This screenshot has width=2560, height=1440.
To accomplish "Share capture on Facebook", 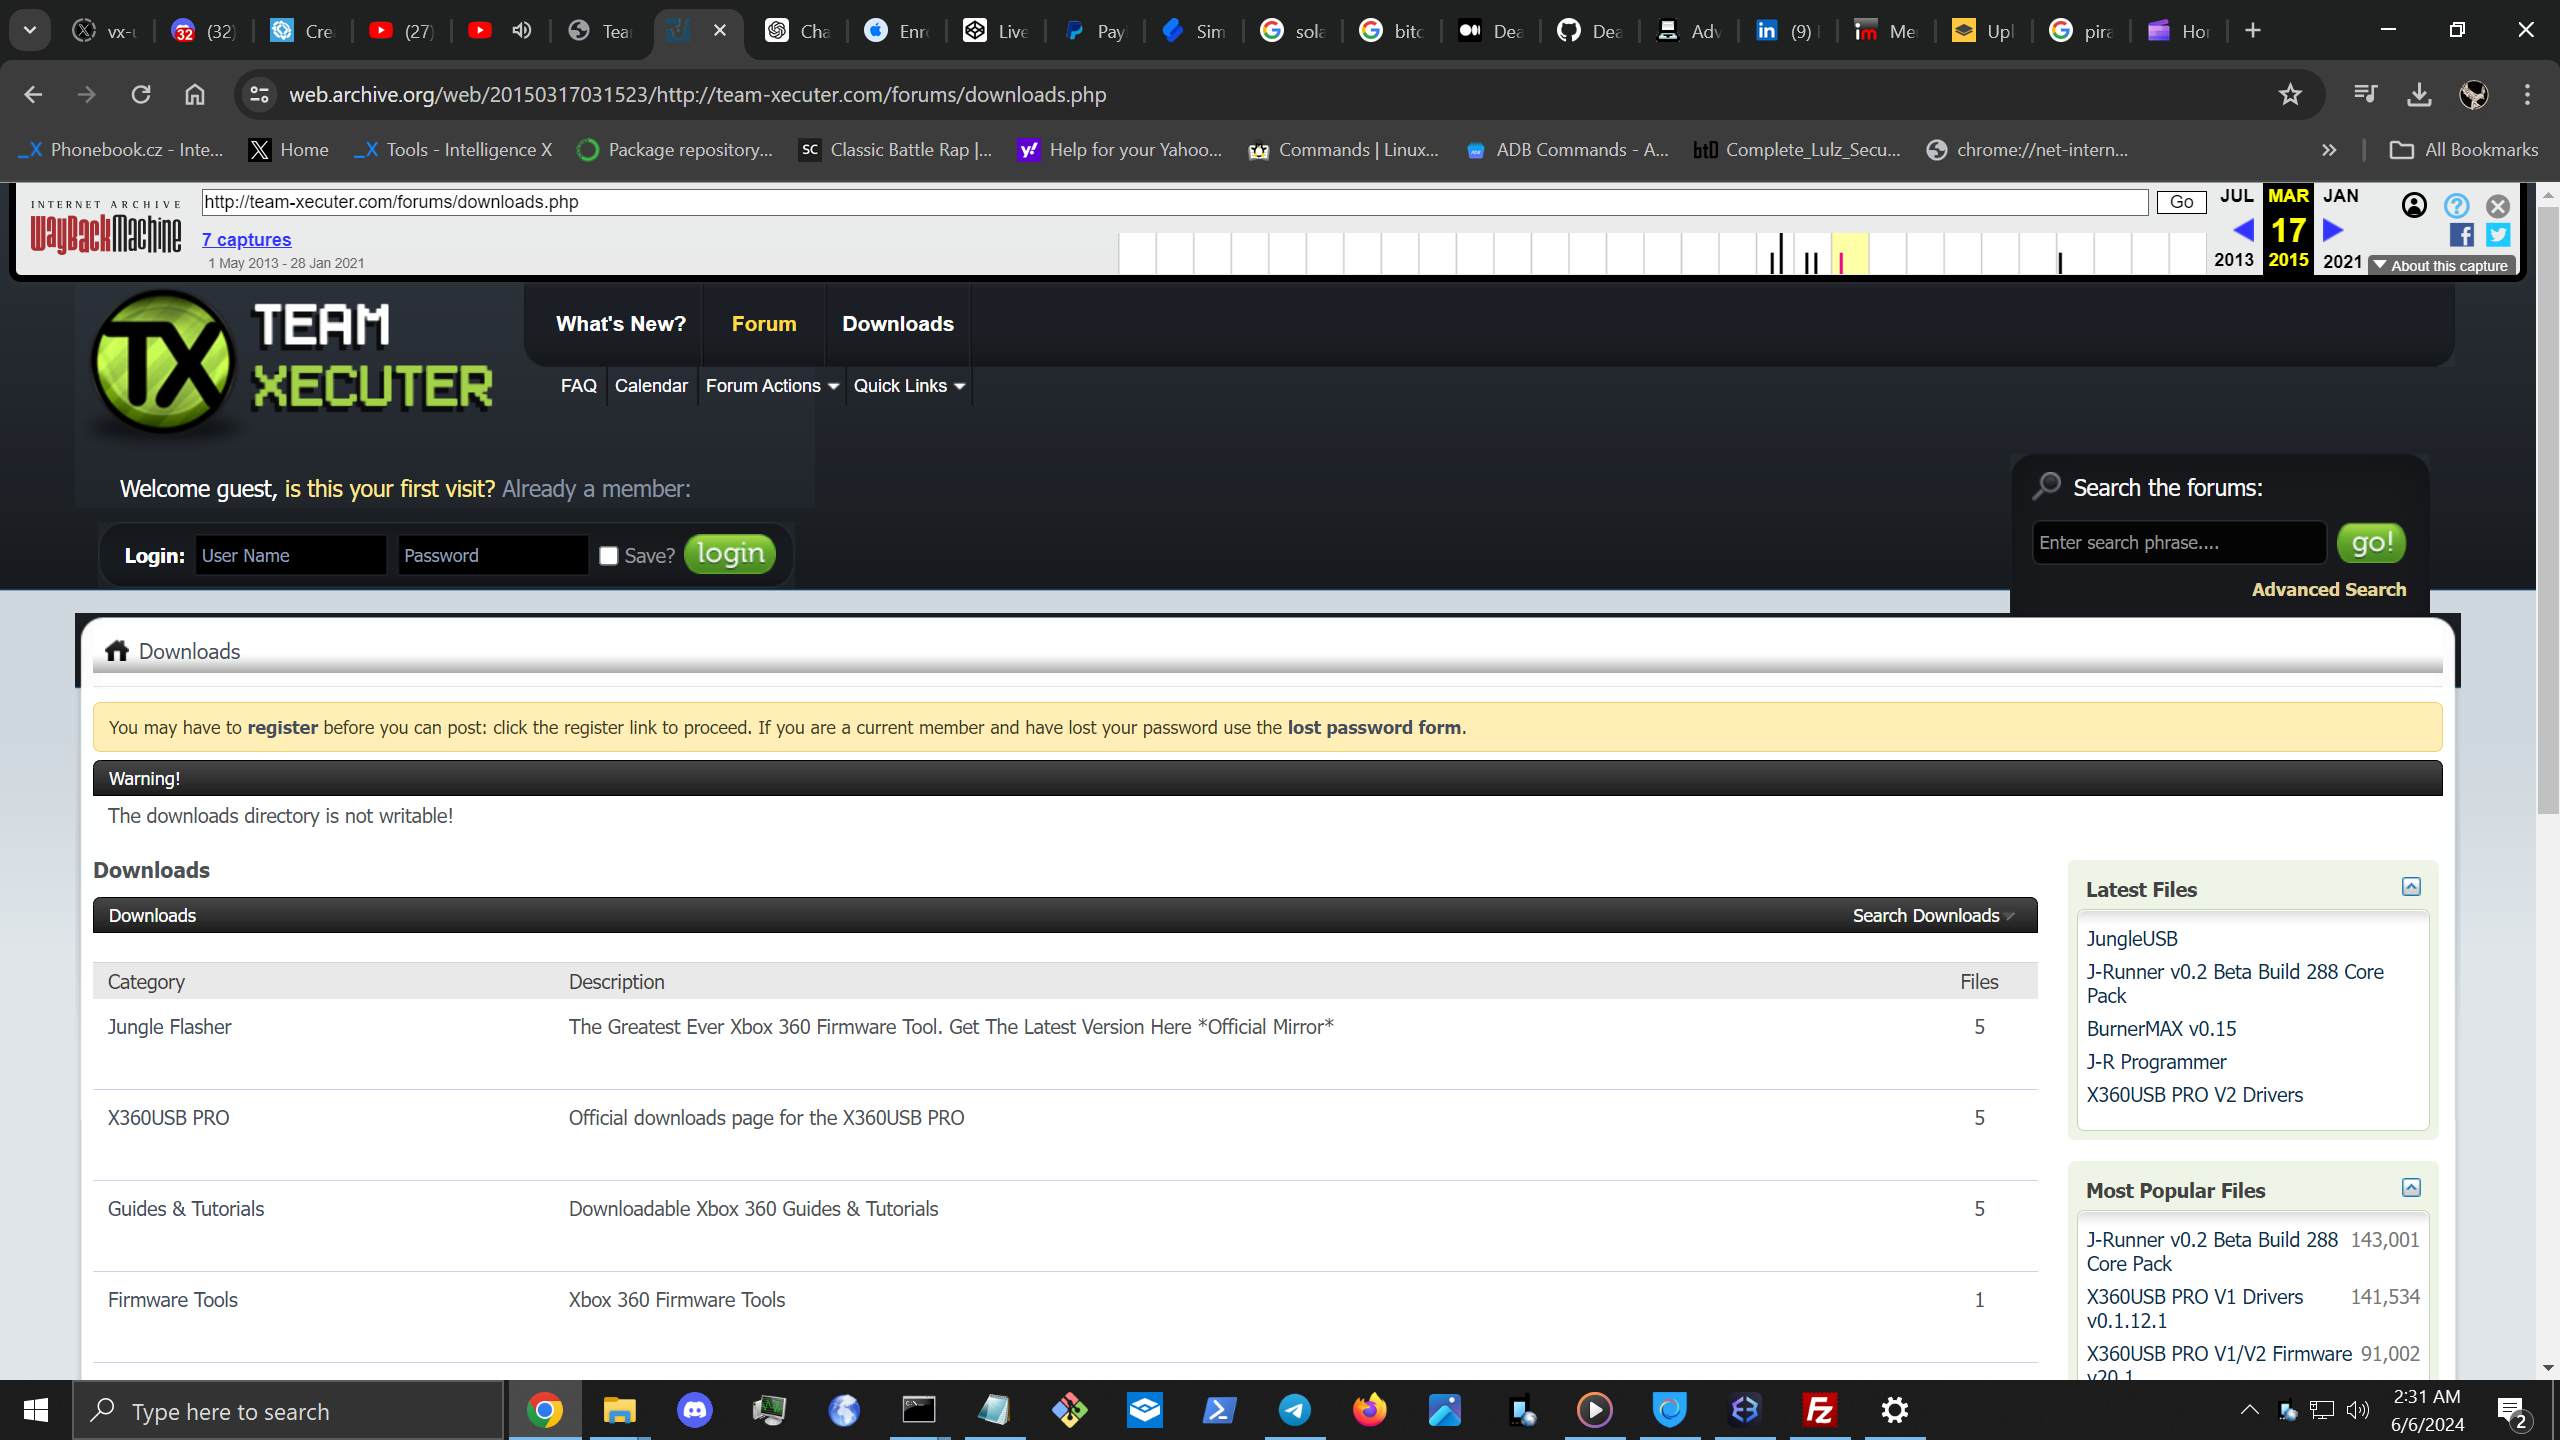I will tap(2462, 235).
